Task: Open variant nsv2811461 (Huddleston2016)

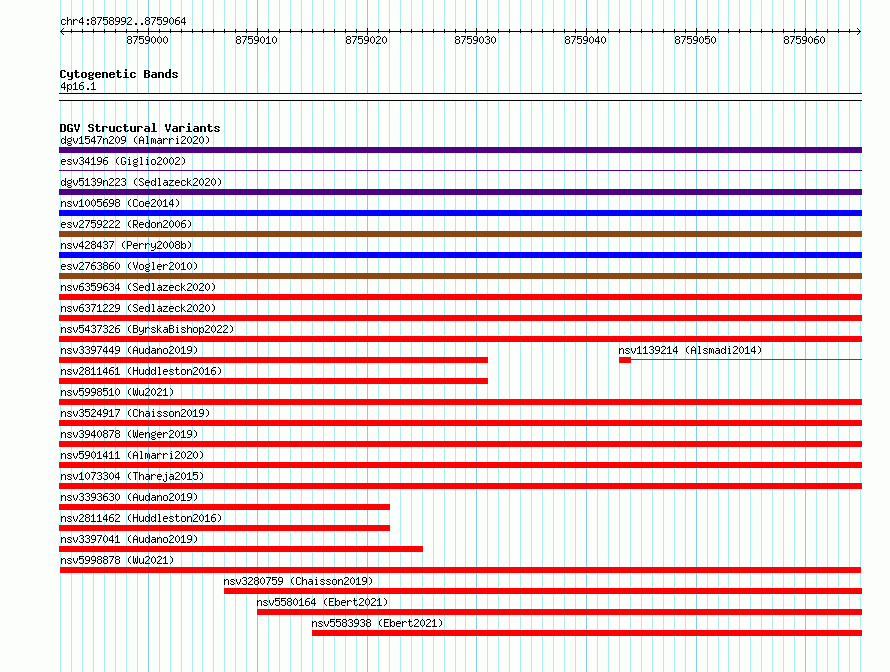Action: coord(141,371)
